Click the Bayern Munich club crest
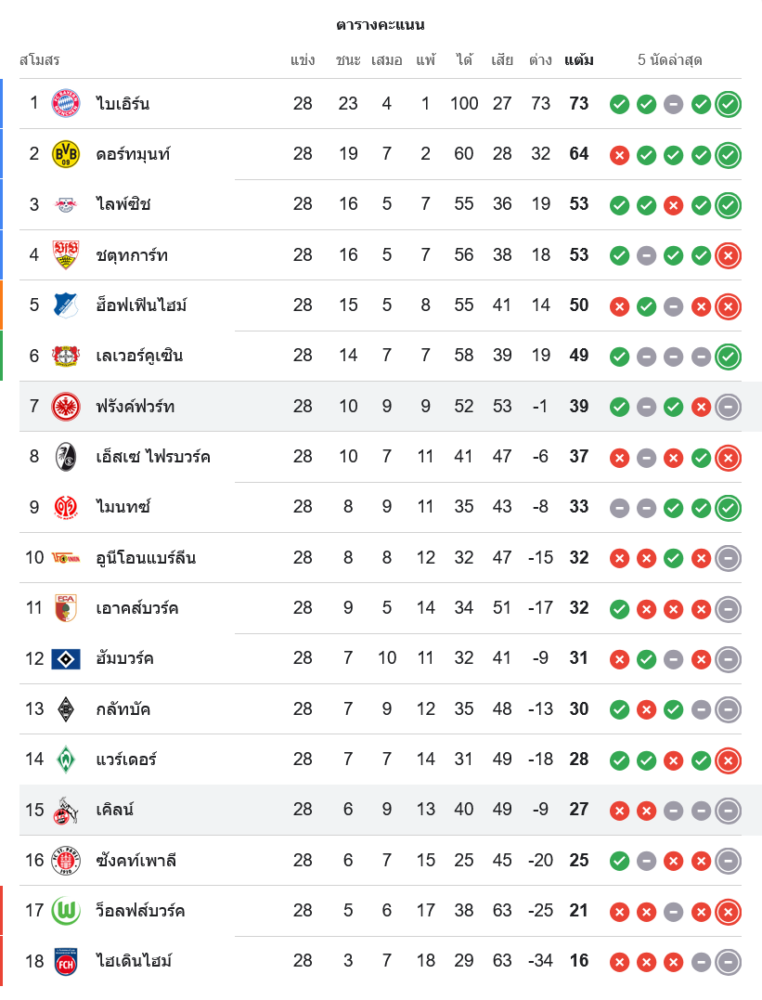The height and width of the screenshot is (1000, 762). click(x=65, y=103)
